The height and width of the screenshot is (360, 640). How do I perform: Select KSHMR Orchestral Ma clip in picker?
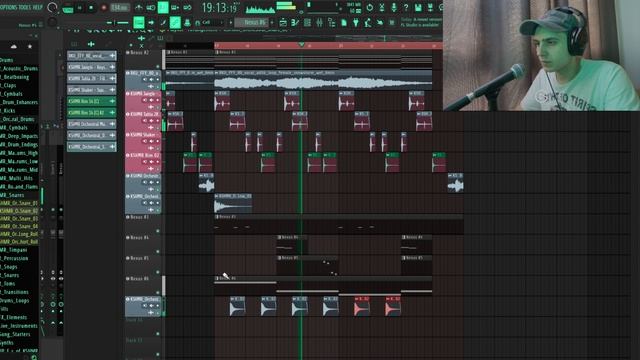[x=91, y=124]
